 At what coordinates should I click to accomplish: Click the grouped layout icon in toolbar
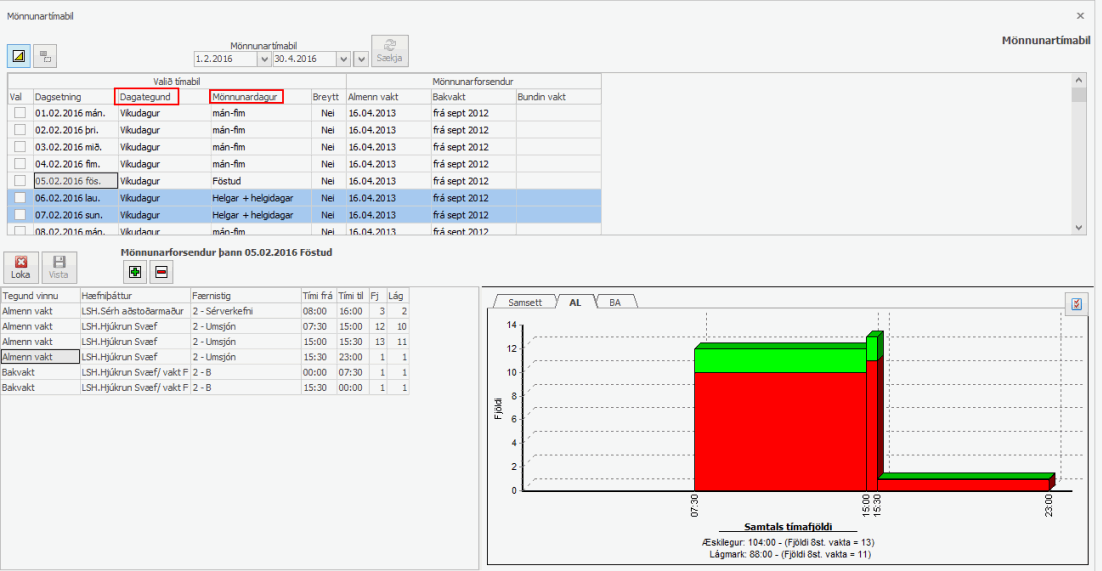coord(44,56)
